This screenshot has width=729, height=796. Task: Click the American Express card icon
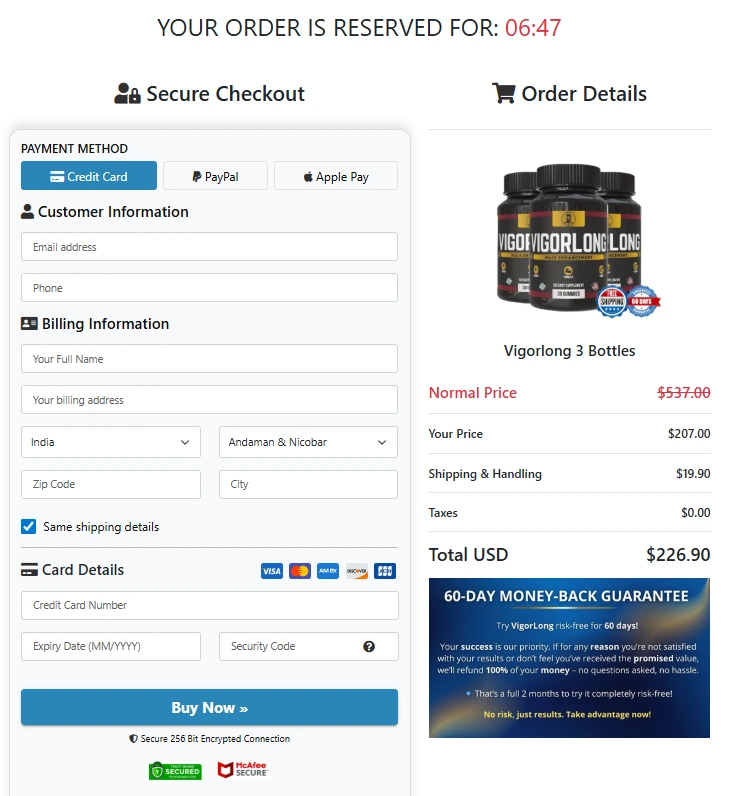click(x=328, y=571)
